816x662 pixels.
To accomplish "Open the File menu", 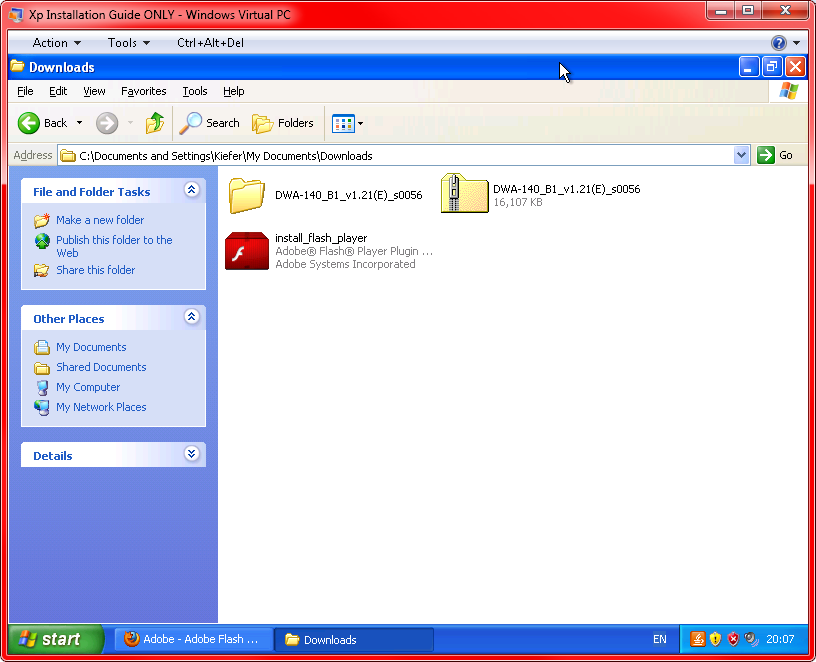I will [25, 91].
